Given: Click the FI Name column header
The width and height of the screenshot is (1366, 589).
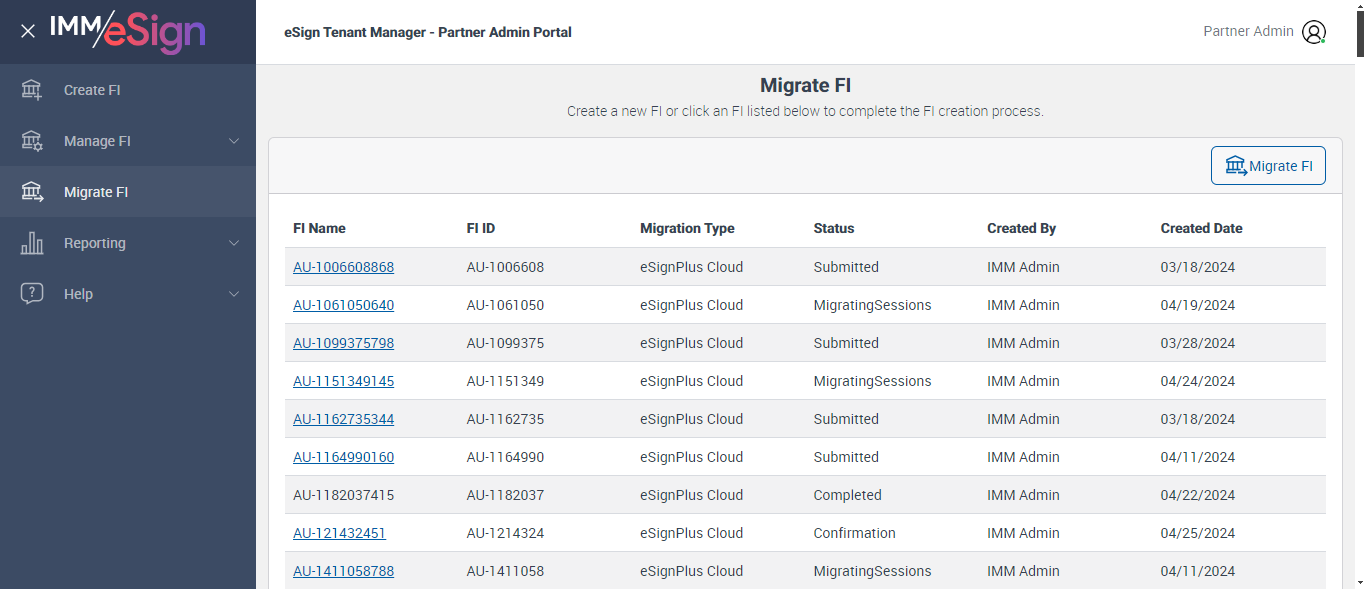Looking at the screenshot, I should (319, 228).
